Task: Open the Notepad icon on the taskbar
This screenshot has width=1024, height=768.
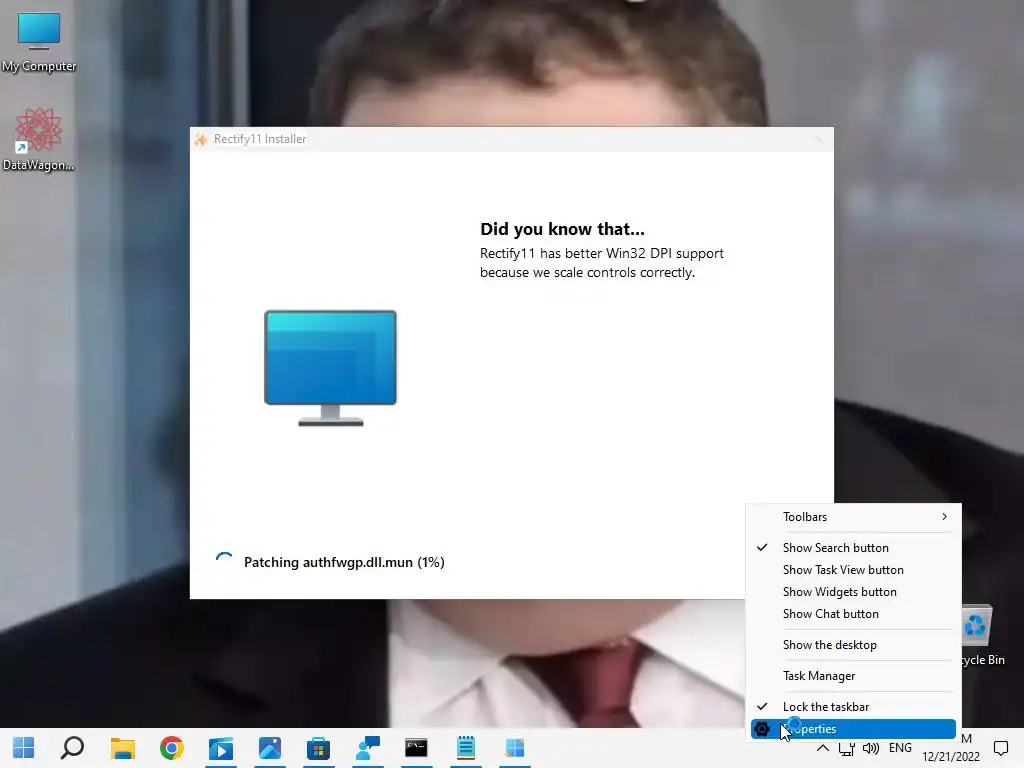Action: click(x=466, y=748)
